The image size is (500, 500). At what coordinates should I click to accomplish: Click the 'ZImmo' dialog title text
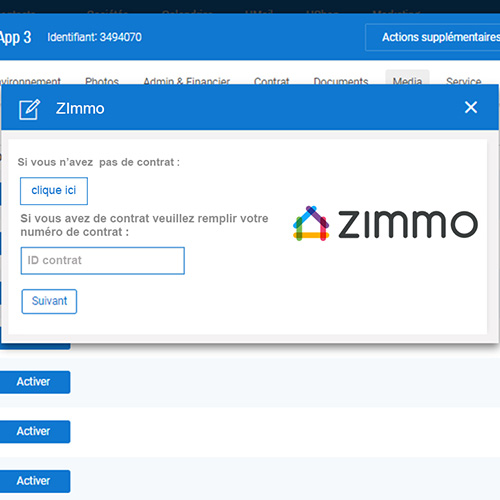80,109
